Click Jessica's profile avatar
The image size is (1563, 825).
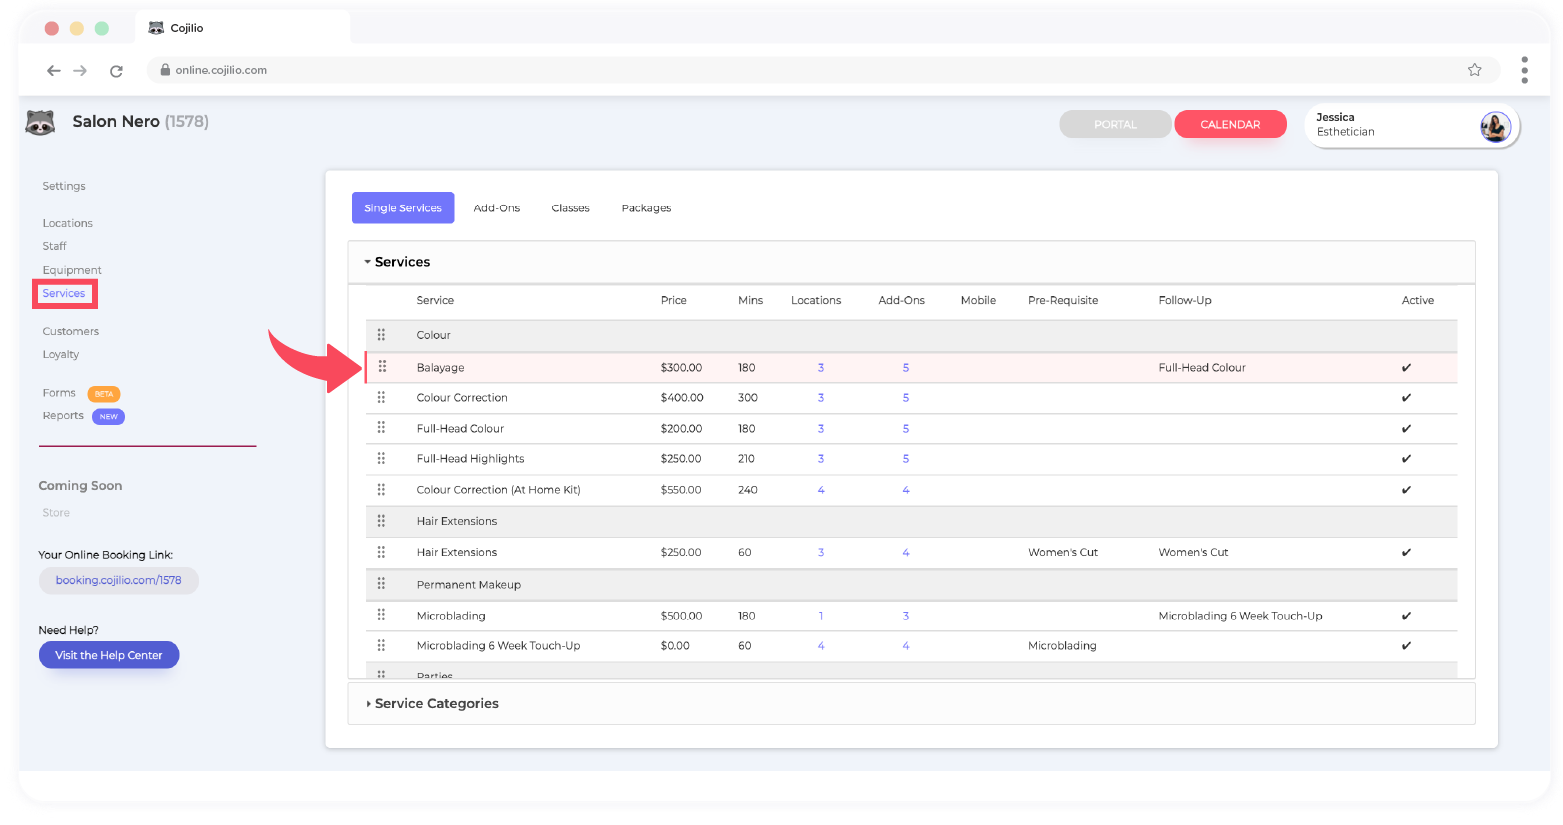click(1495, 127)
